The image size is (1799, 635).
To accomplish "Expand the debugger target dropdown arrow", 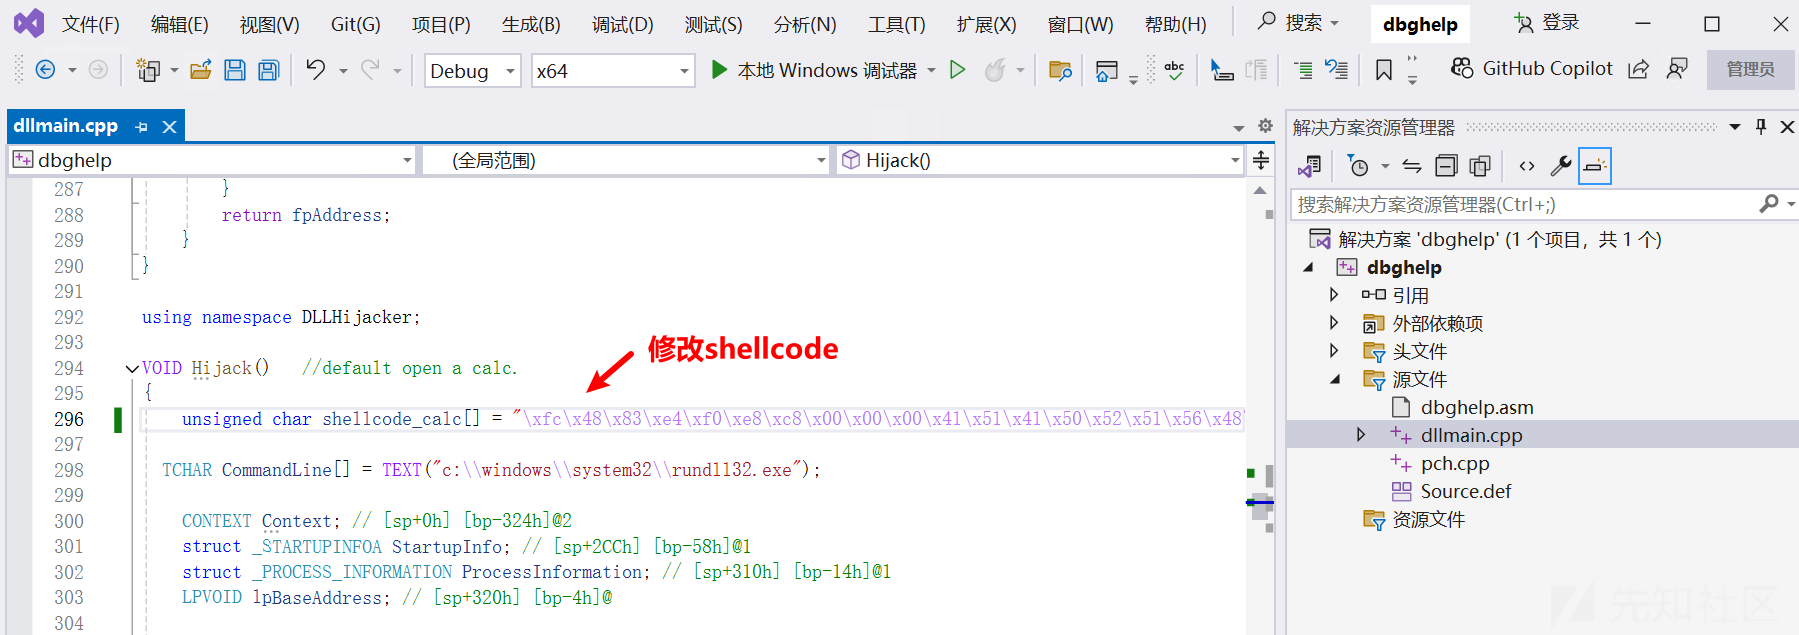I will click(931, 70).
